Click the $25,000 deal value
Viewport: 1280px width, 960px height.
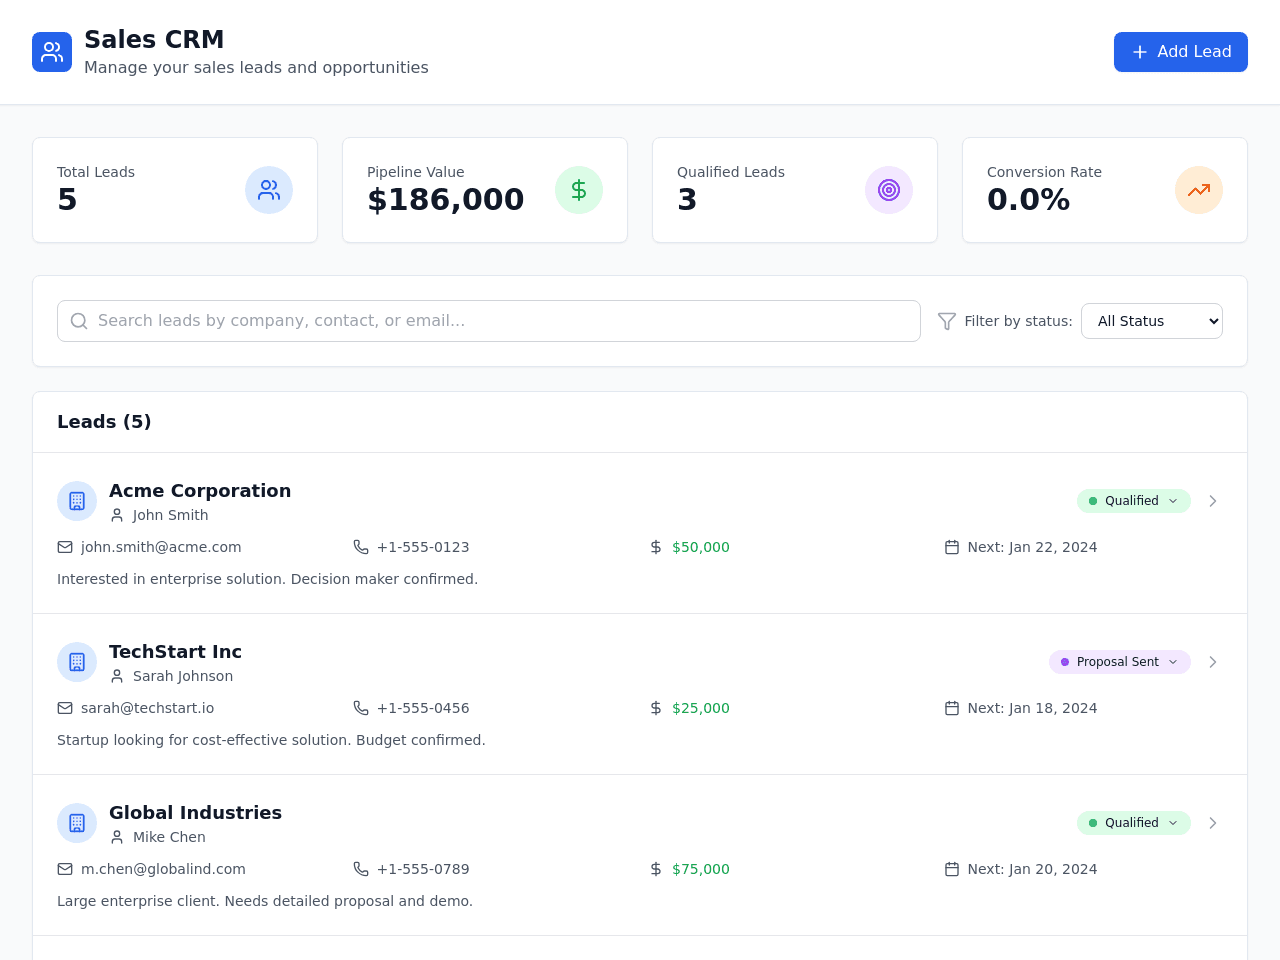point(701,708)
